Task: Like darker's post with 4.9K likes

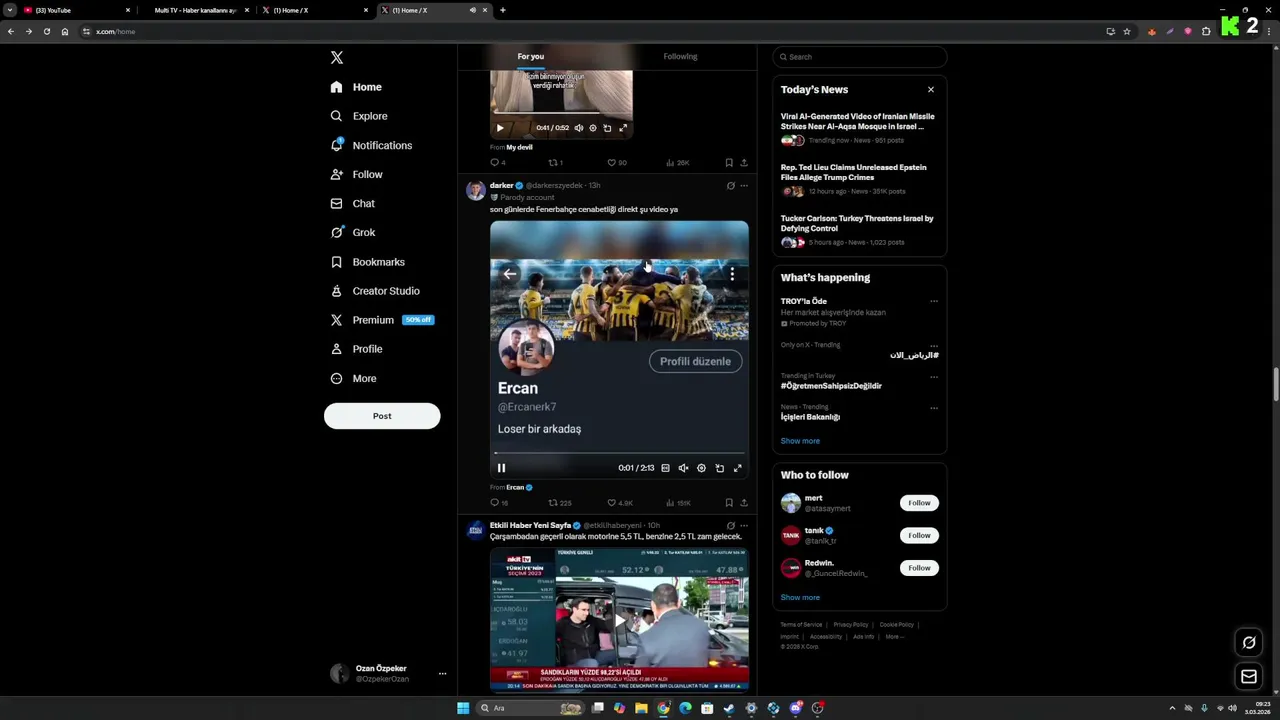Action: click(620, 502)
